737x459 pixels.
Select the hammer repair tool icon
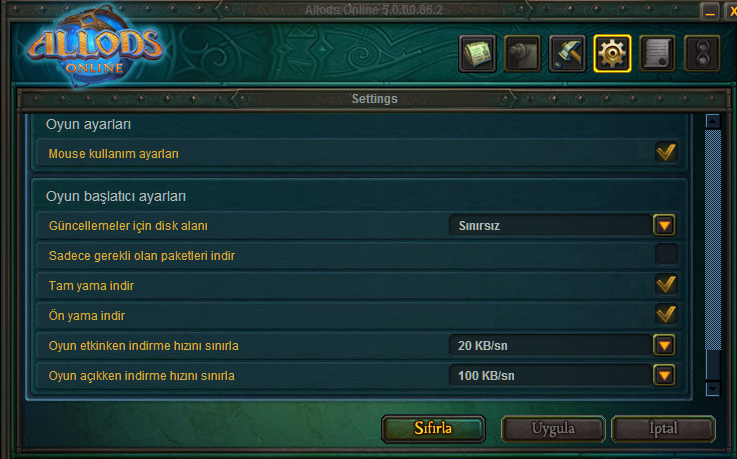click(567, 54)
